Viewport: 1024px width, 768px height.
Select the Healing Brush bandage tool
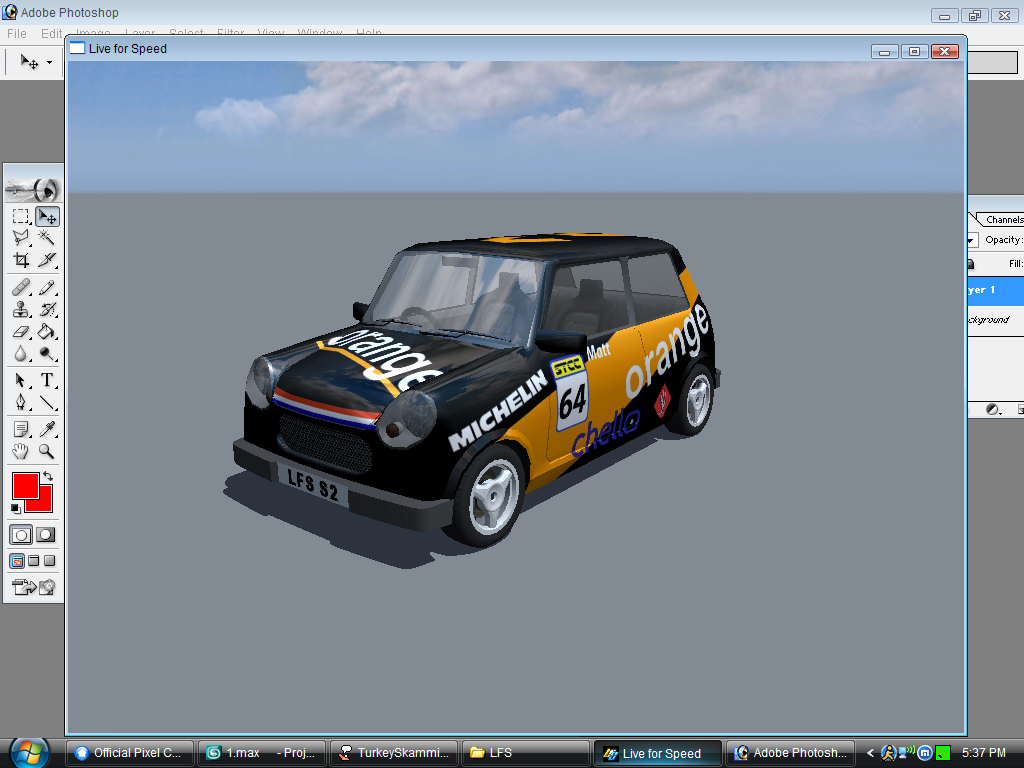click(x=21, y=287)
